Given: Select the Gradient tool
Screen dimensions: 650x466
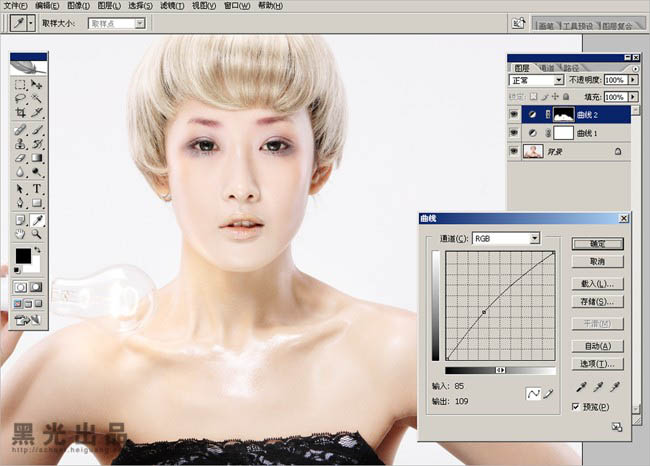Looking at the screenshot, I should tap(36, 158).
